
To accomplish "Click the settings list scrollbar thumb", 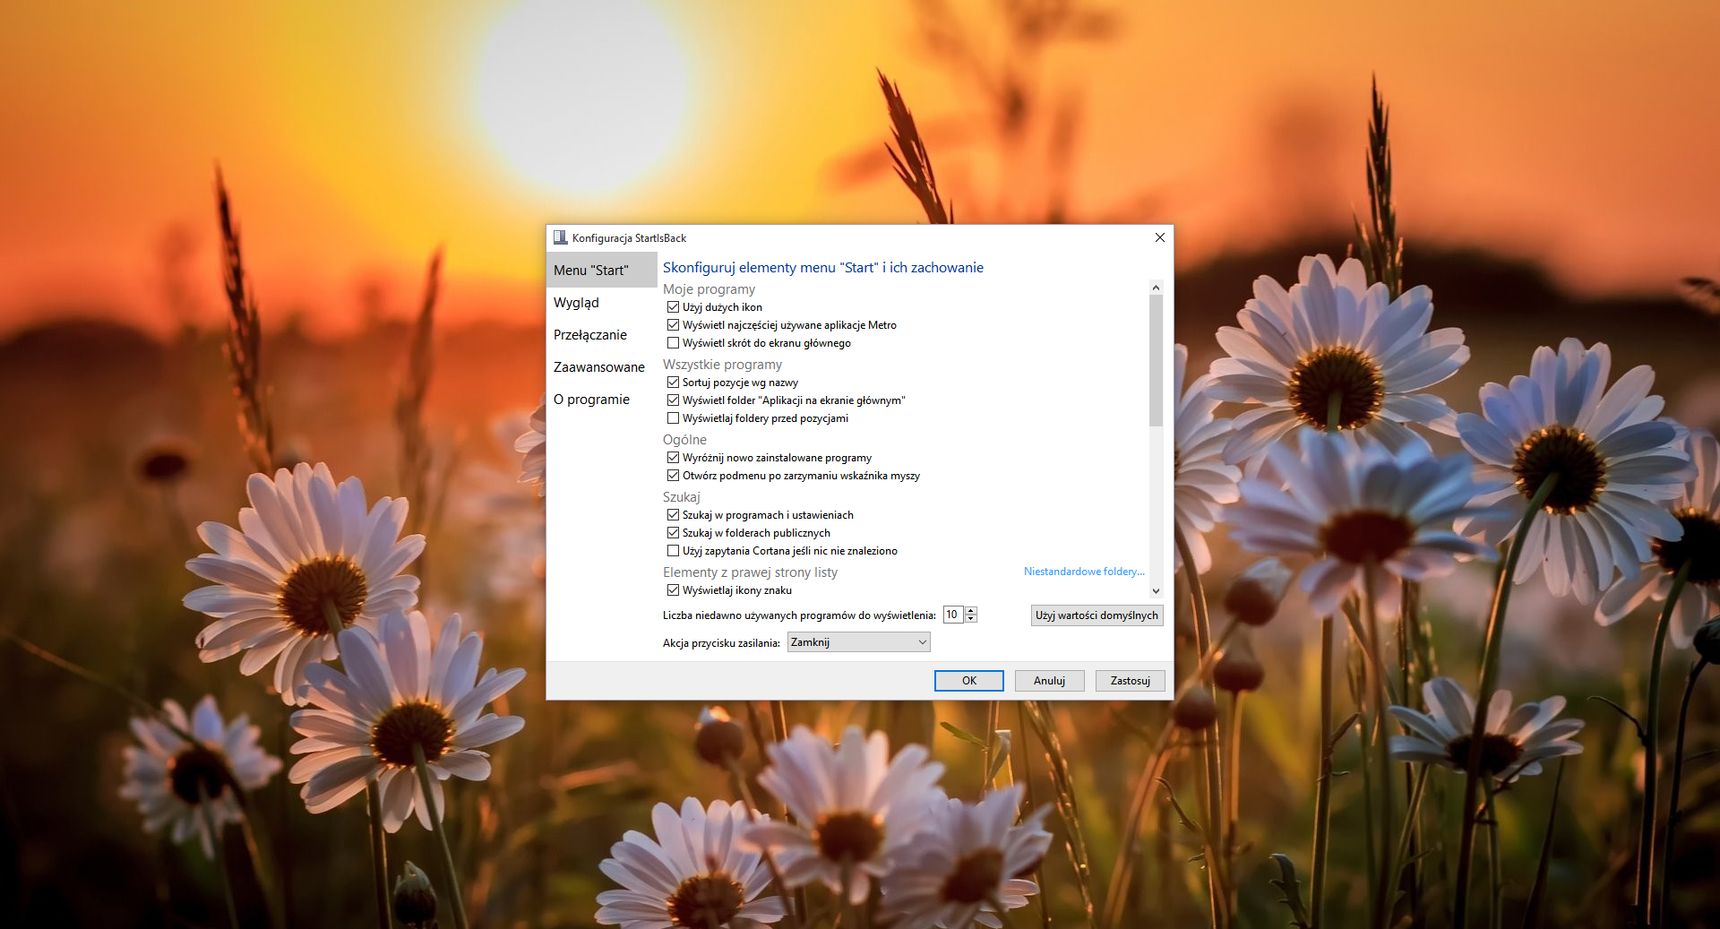I will click(x=1156, y=361).
